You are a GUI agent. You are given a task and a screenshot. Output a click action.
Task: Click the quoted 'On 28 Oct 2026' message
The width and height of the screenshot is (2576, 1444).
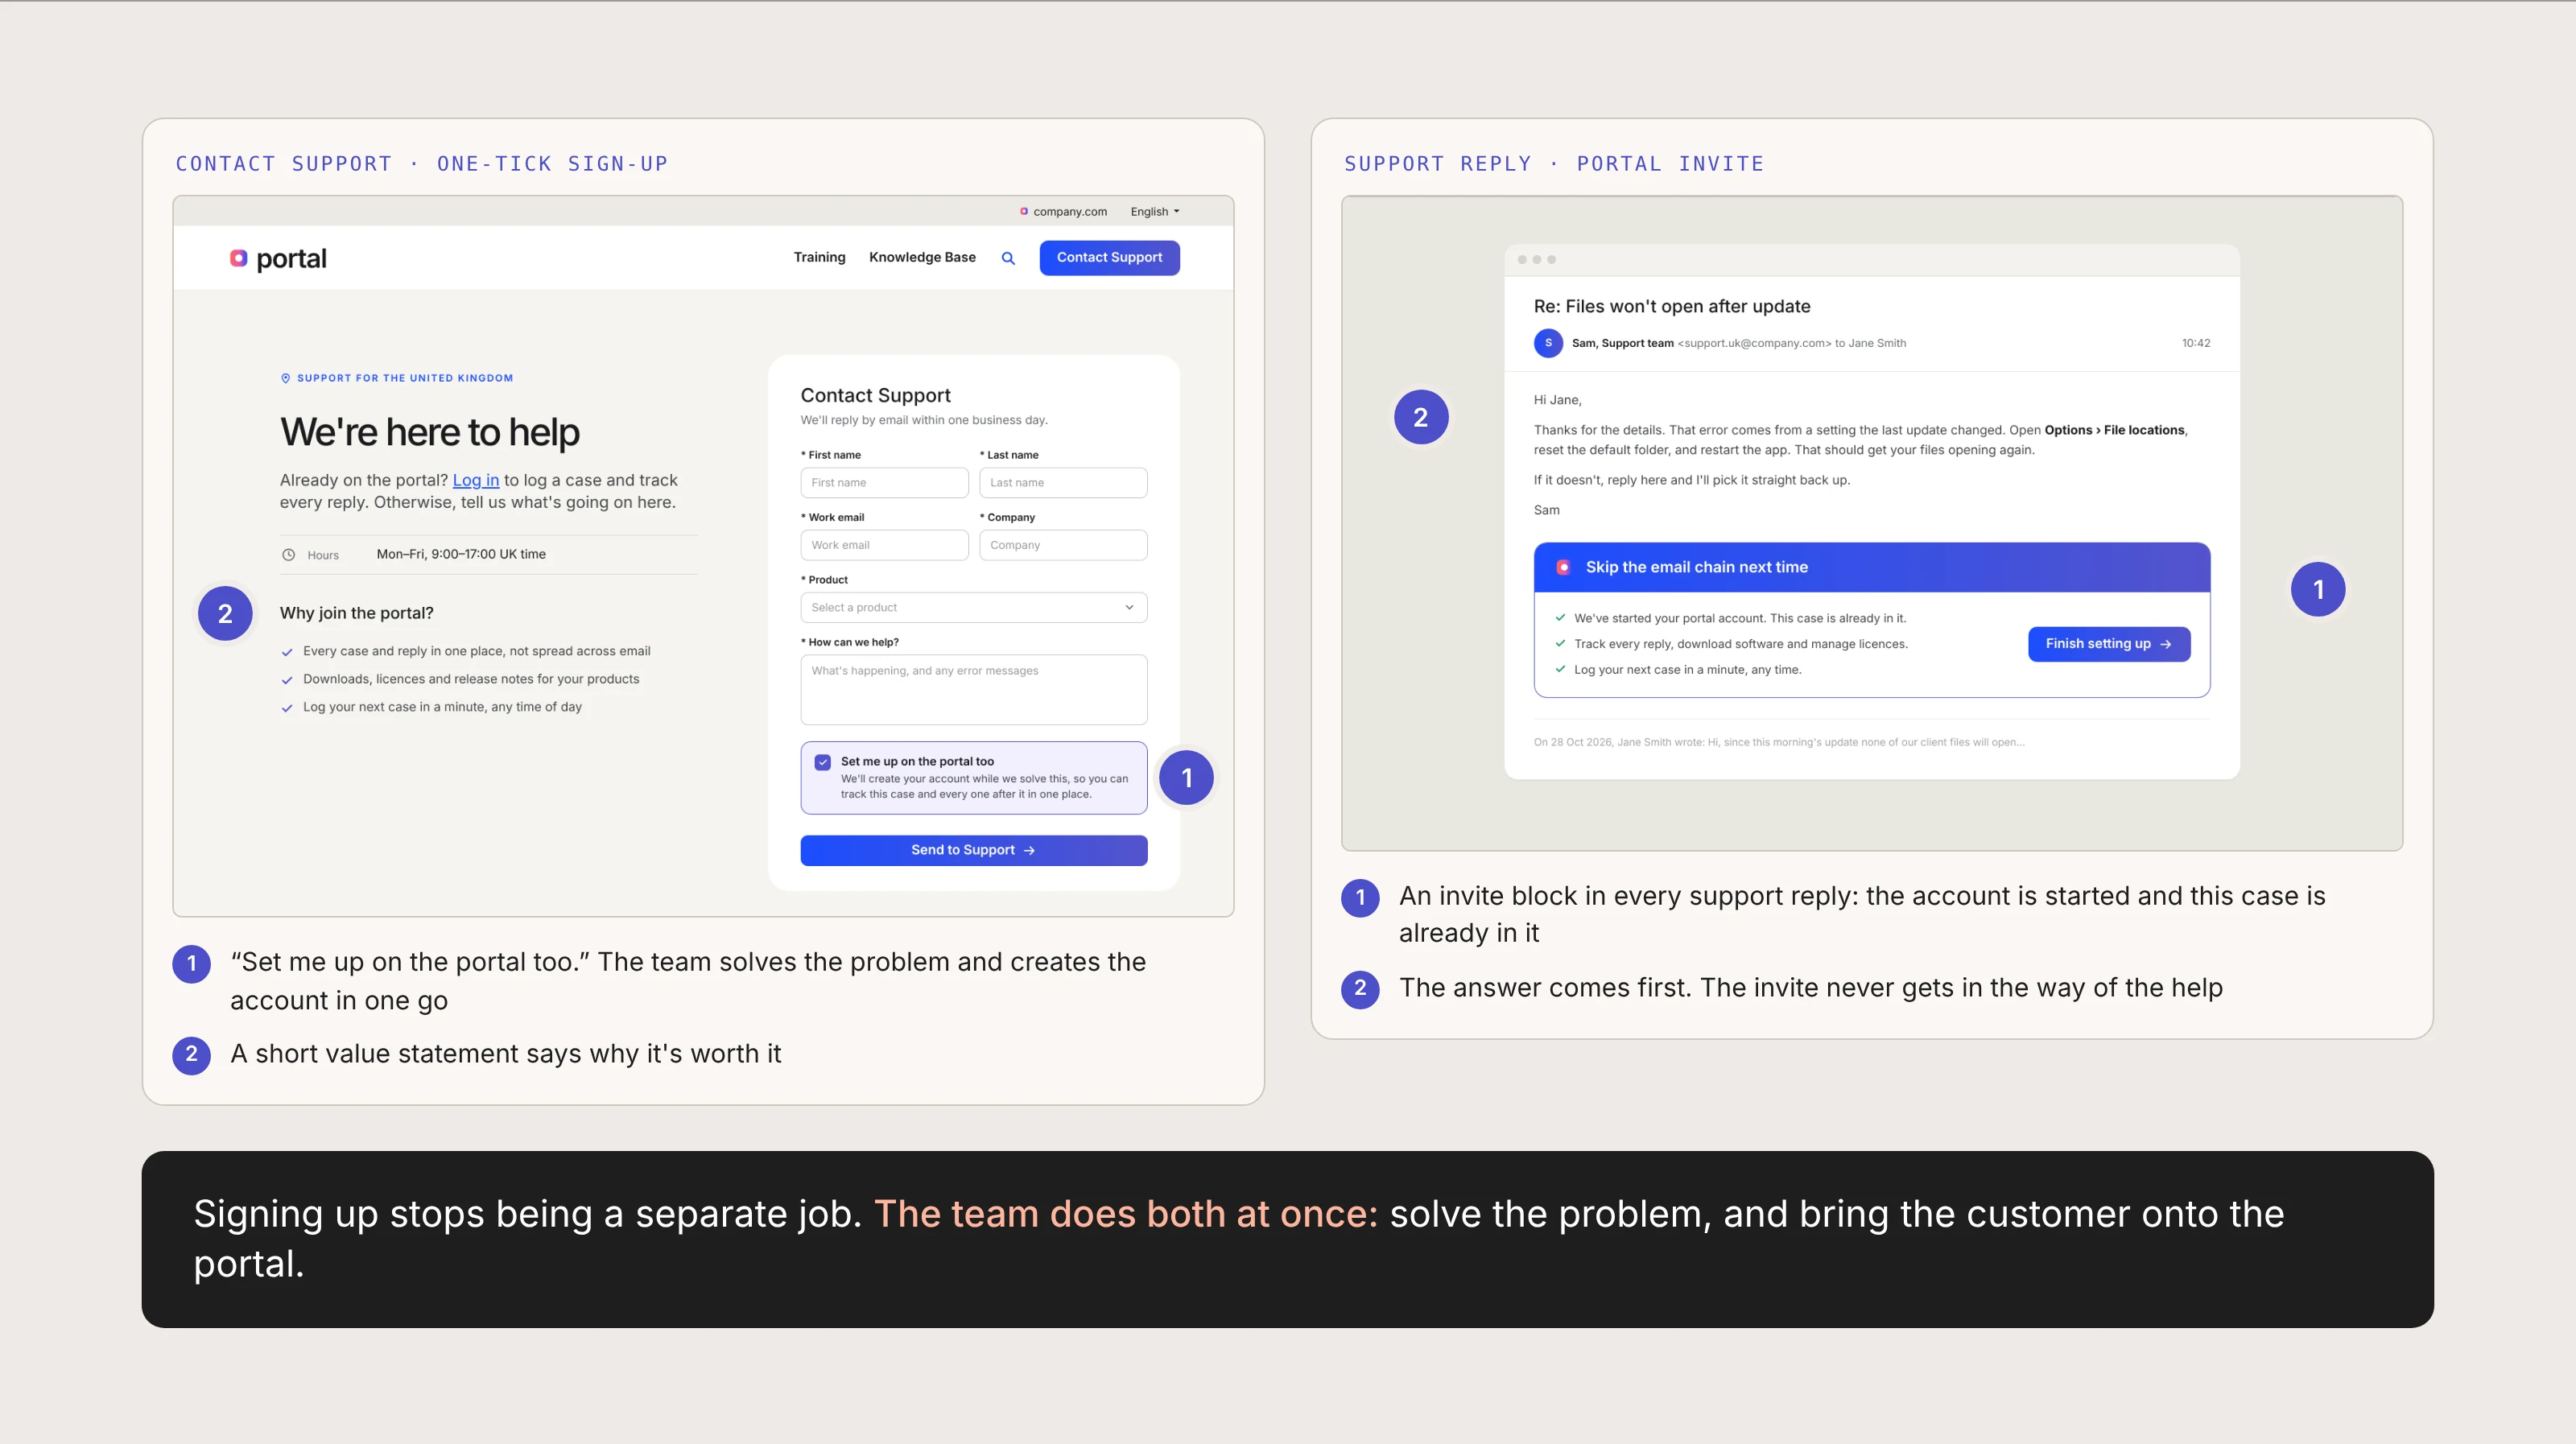coord(1778,742)
